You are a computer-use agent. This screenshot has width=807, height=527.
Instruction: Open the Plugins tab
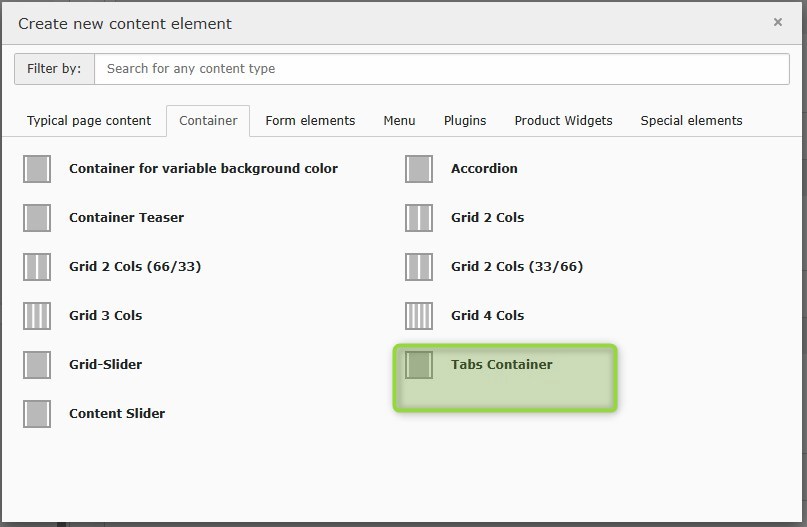[x=465, y=121]
